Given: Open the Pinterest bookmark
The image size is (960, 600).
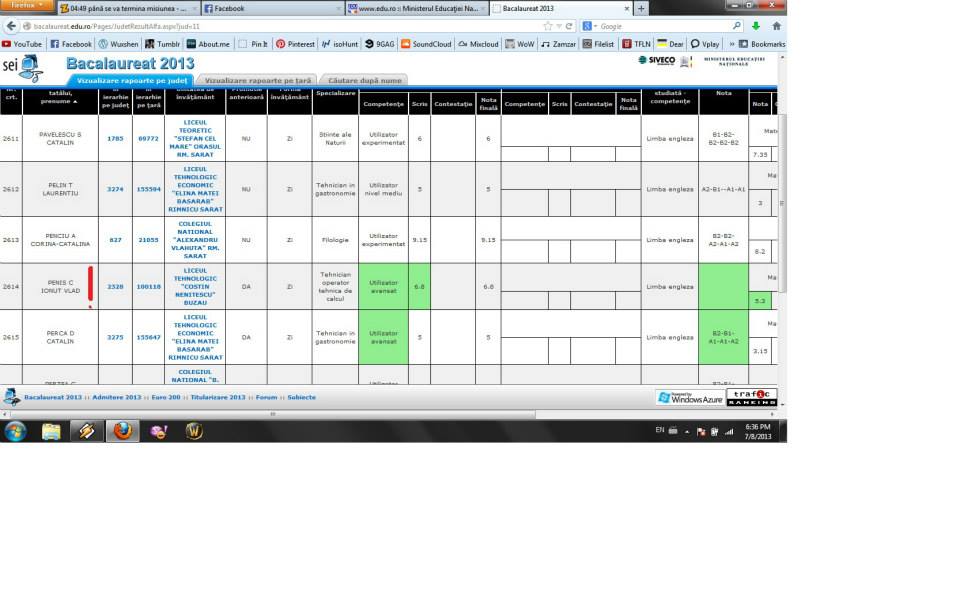Looking at the screenshot, I should 294,44.
